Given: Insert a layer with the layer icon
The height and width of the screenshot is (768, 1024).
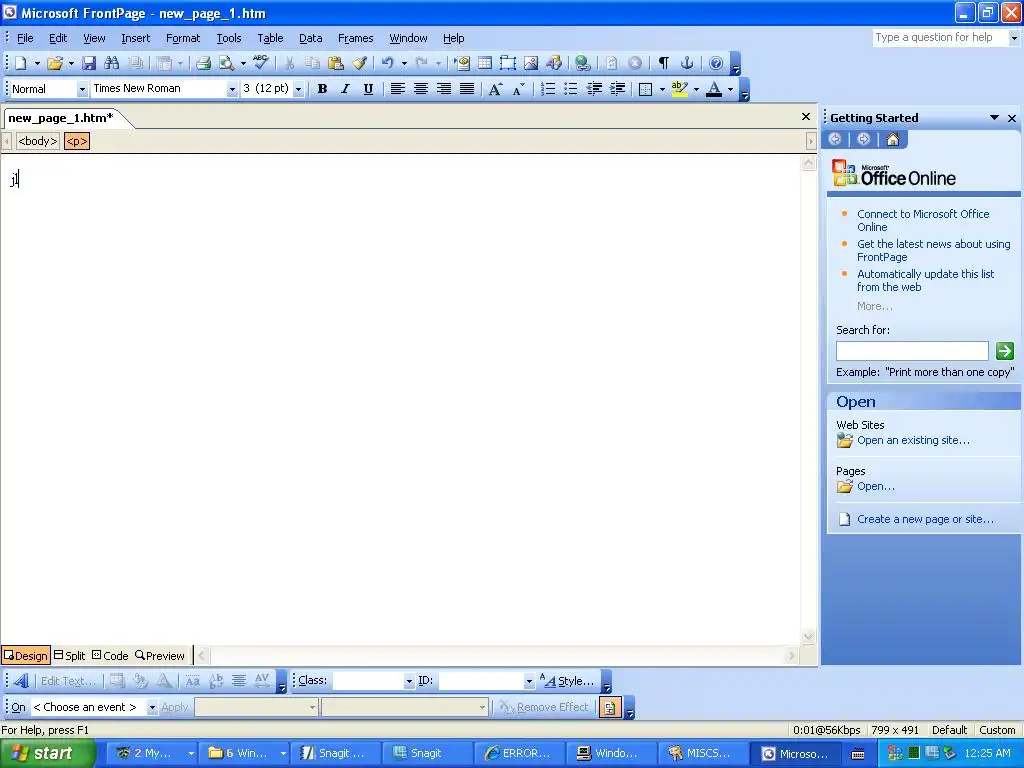Looking at the screenshot, I should click(508, 63).
